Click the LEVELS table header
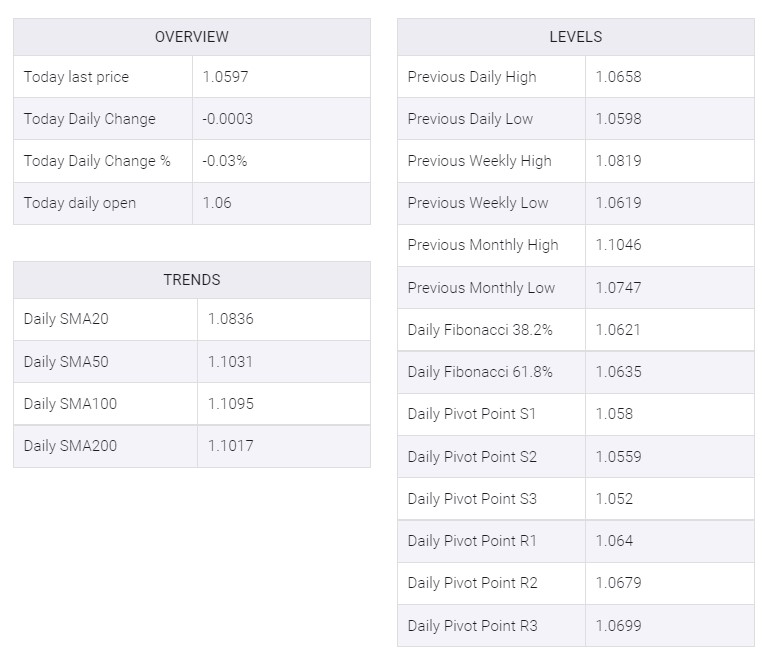769x658 pixels. 576,37
